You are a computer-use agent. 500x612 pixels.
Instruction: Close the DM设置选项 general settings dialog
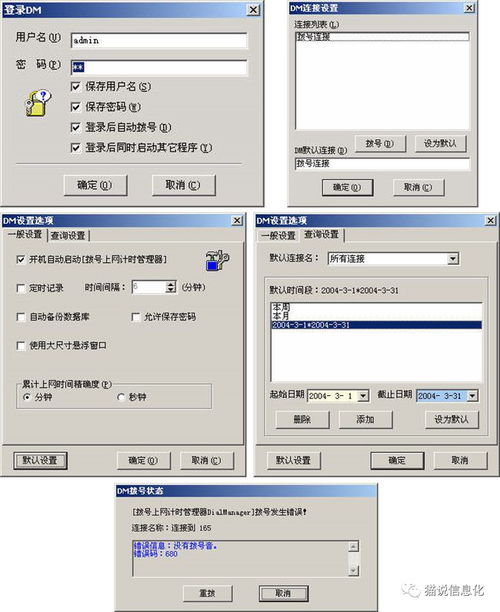click(x=237, y=221)
